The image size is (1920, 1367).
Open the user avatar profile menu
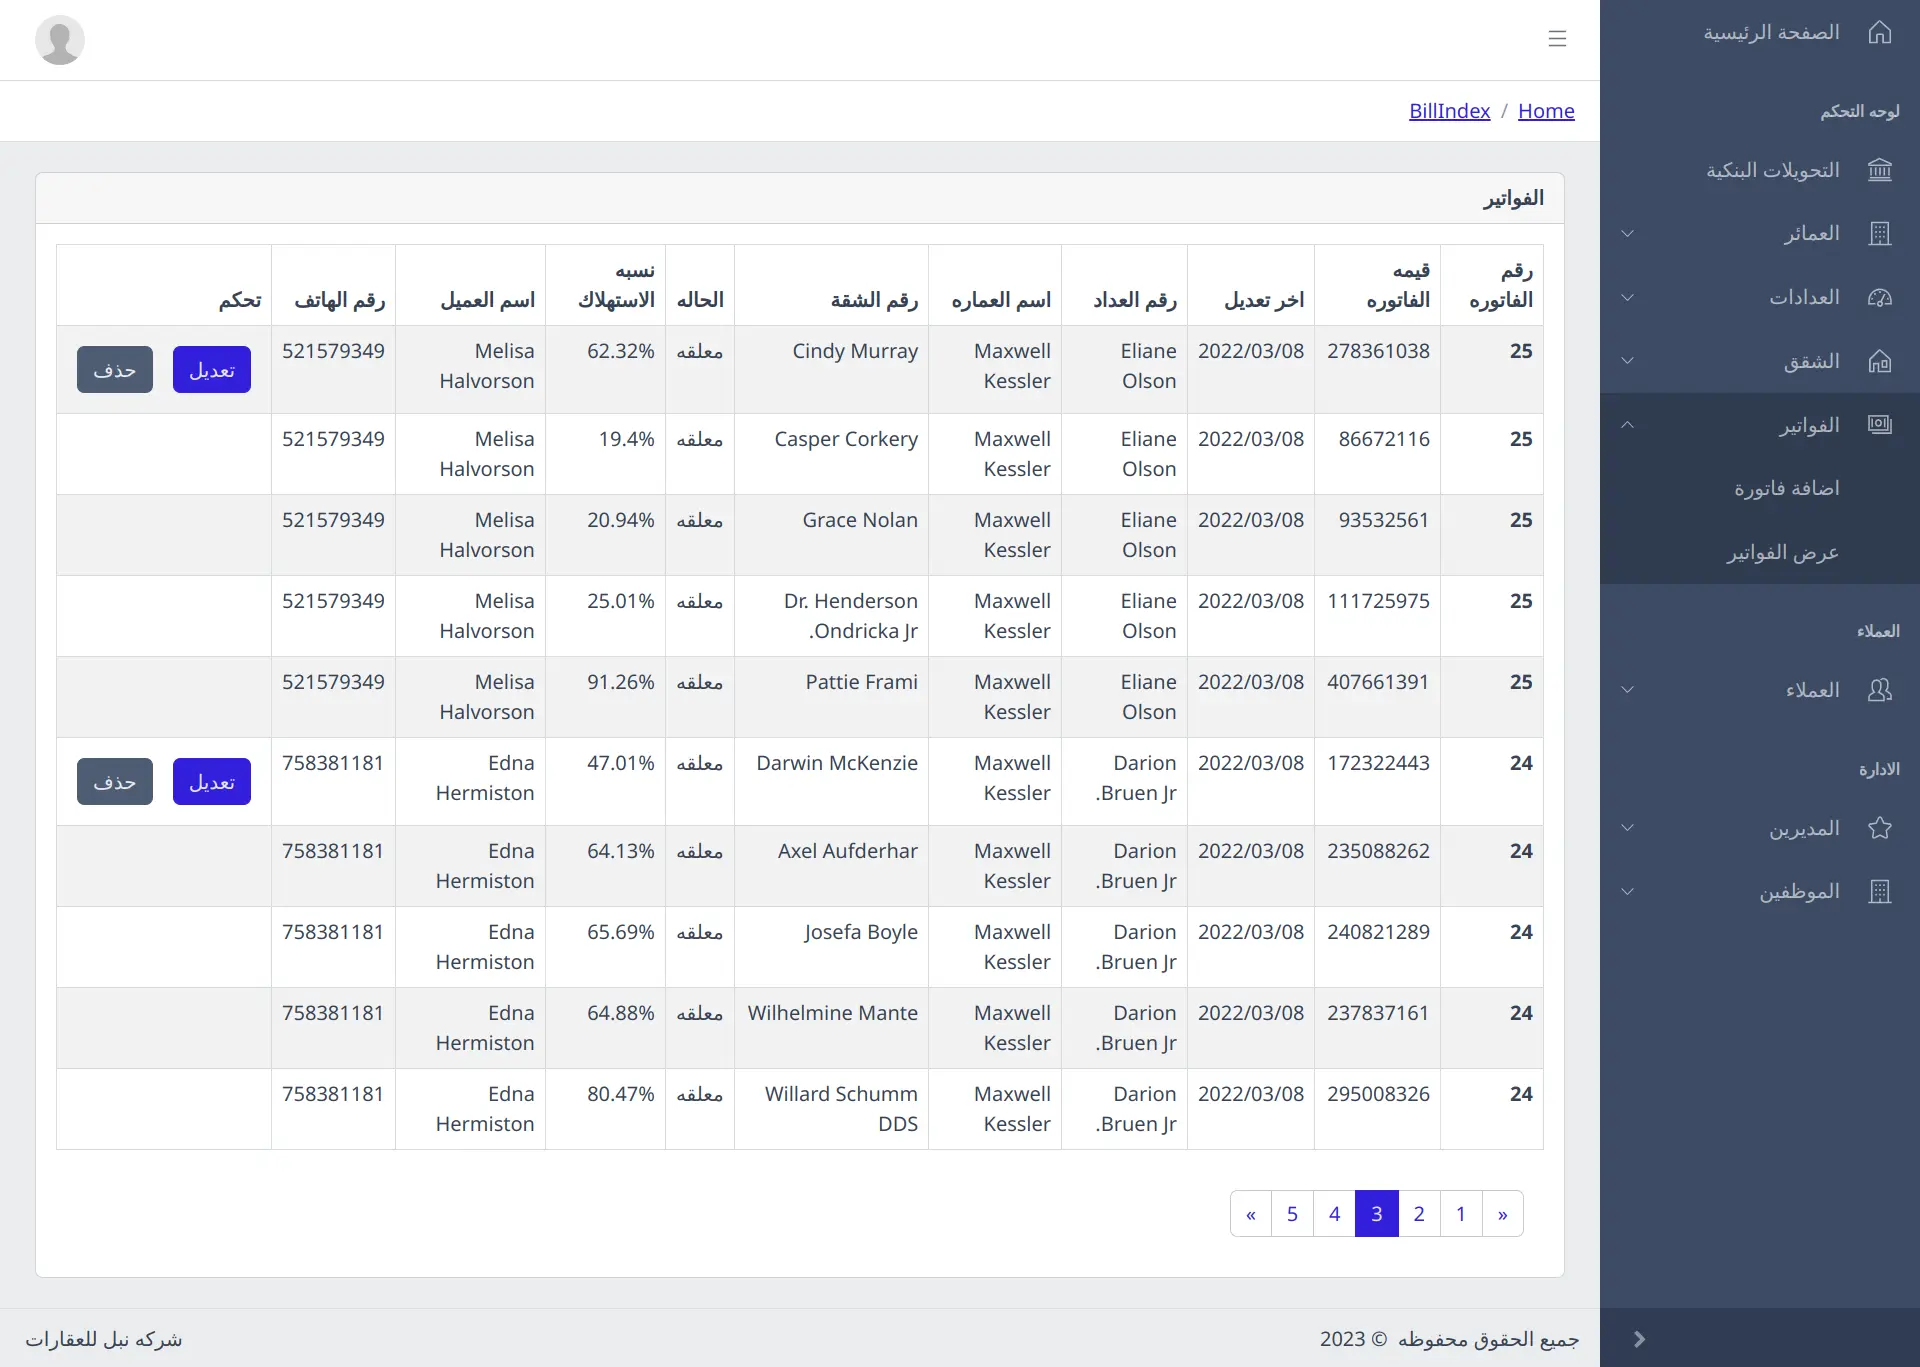coord(60,40)
